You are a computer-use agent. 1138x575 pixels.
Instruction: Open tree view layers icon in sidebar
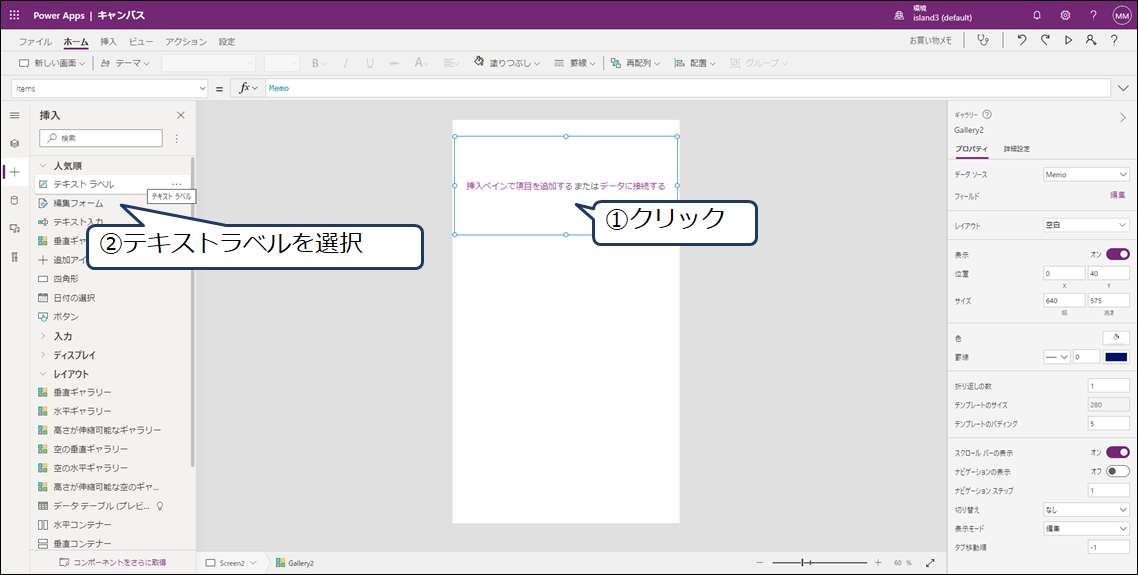tap(15, 144)
